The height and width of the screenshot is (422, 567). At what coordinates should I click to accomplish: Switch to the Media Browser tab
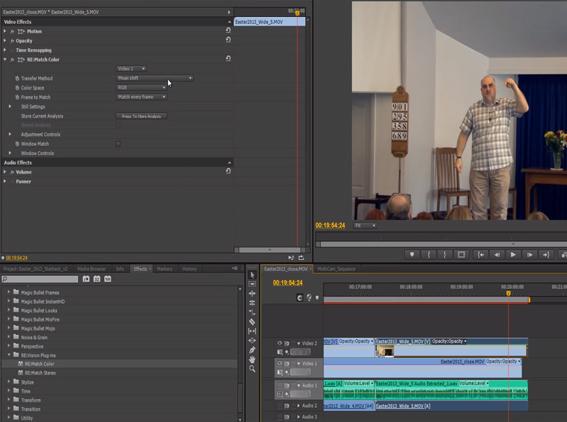coord(91,269)
